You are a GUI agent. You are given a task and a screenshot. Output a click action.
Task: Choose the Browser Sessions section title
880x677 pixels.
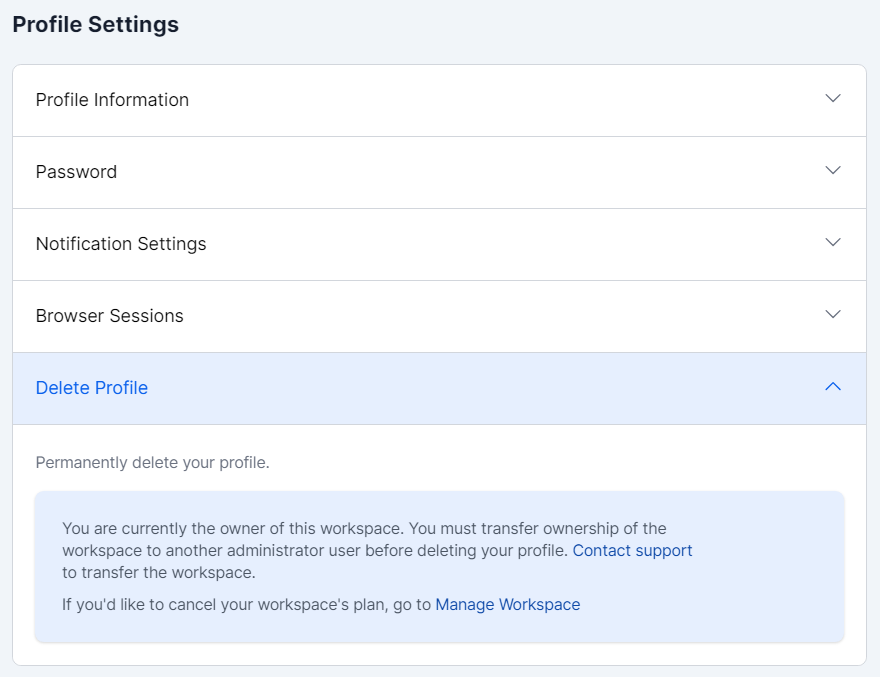click(x=110, y=316)
